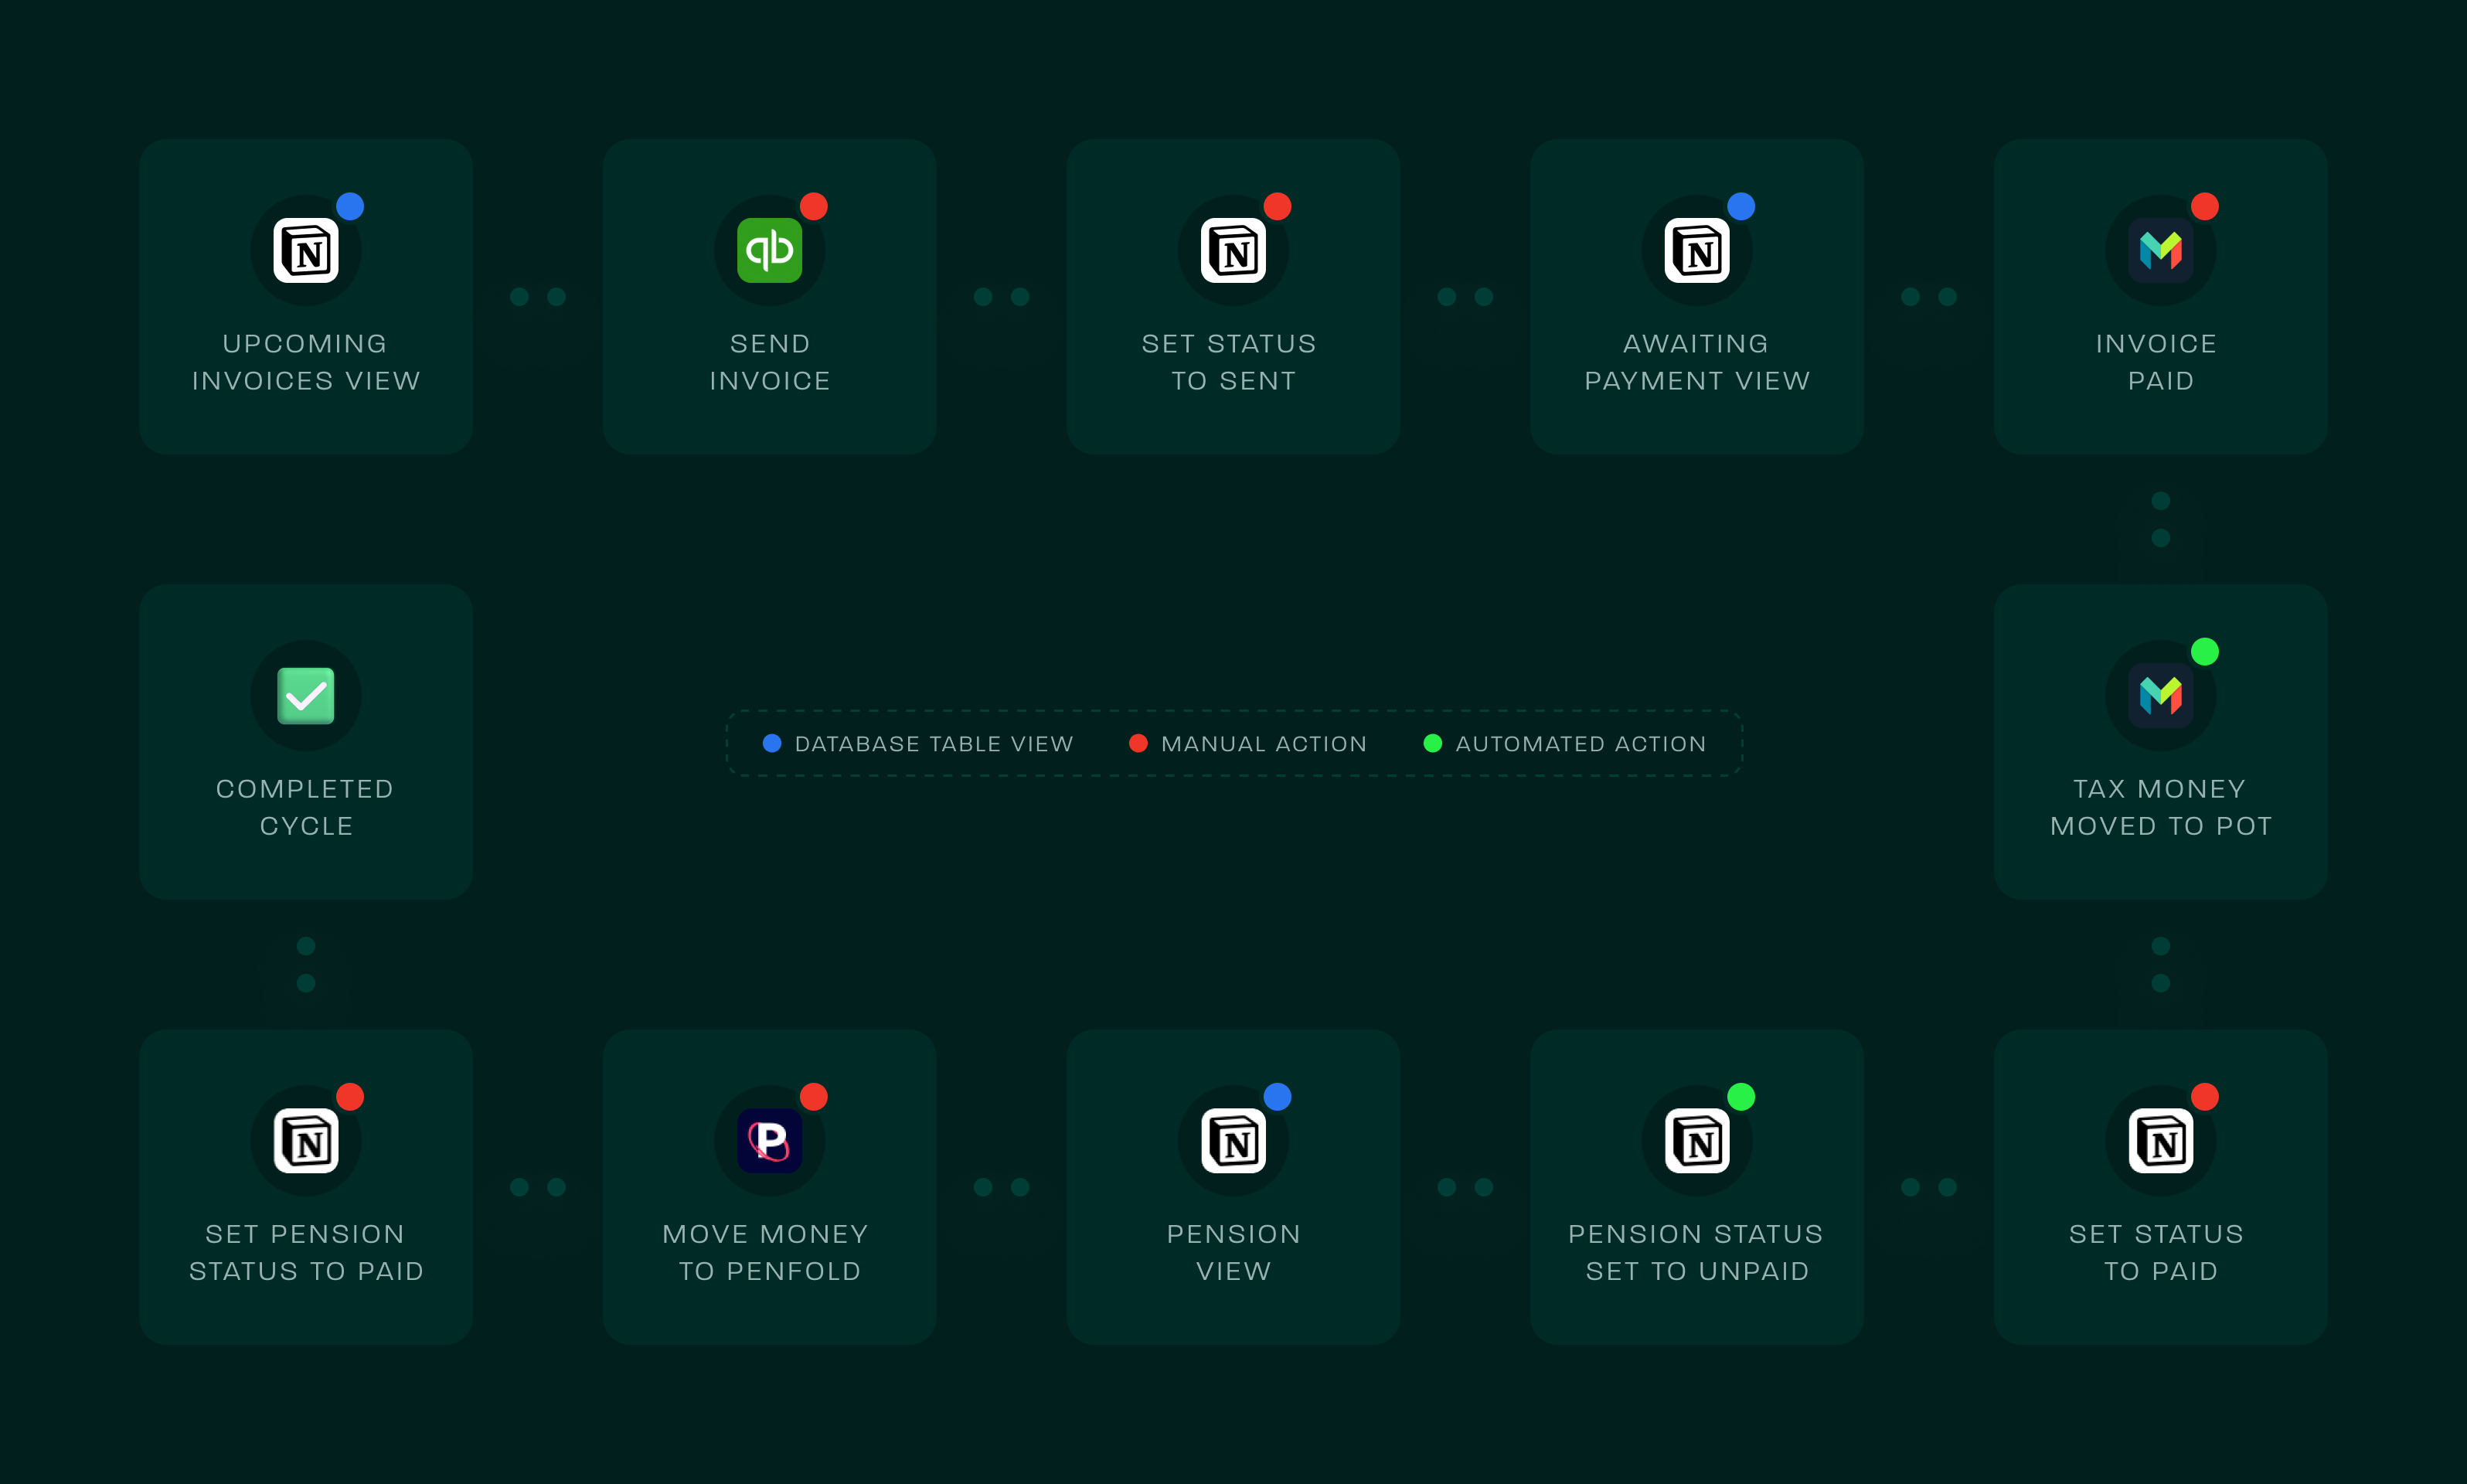Viewport: 2467px width, 1484px height.
Task: Click Manual Action legend label
Action: (x=1263, y=744)
